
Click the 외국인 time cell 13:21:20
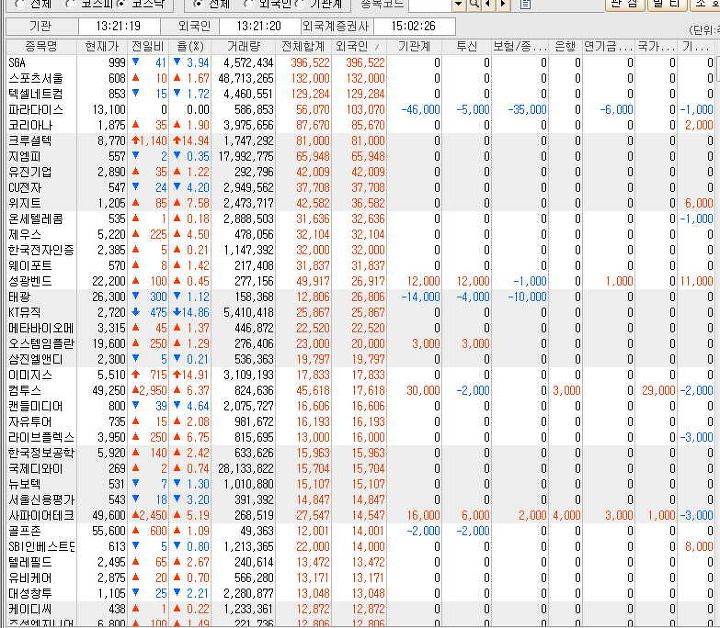point(259,26)
